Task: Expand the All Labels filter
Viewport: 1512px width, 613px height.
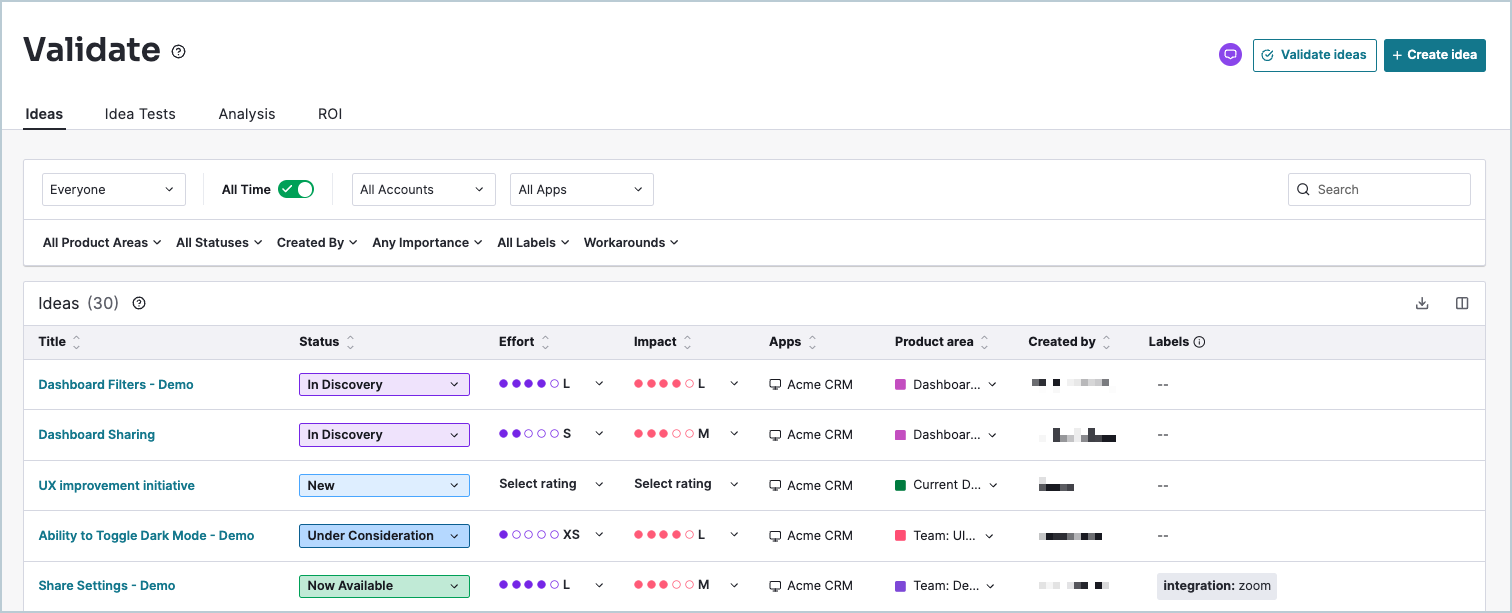Action: pos(533,243)
